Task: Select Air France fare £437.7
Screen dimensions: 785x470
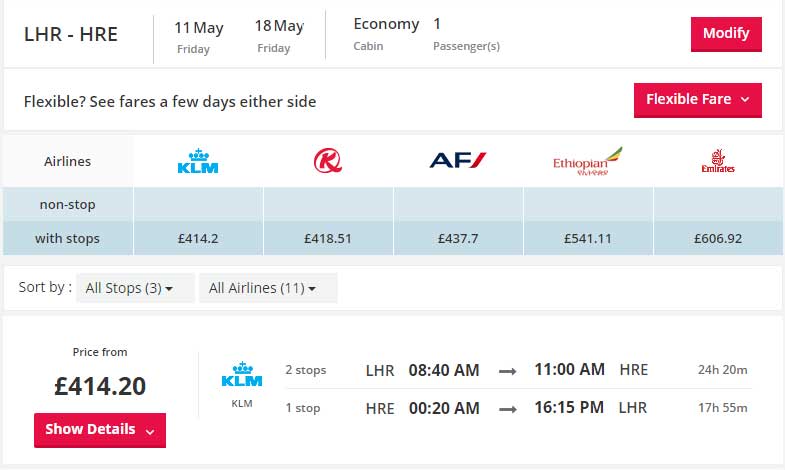Action: click(458, 238)
